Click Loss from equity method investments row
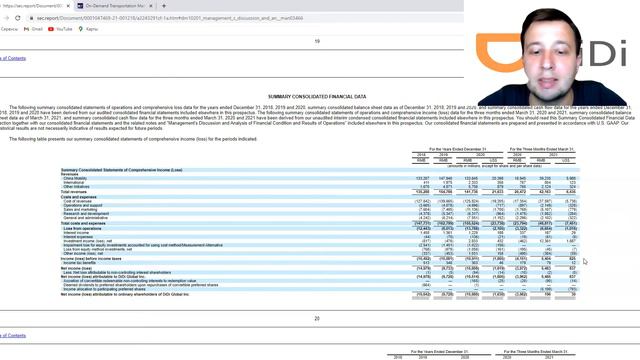The height and width of the screenshot is (360, 640). (98, 249)
